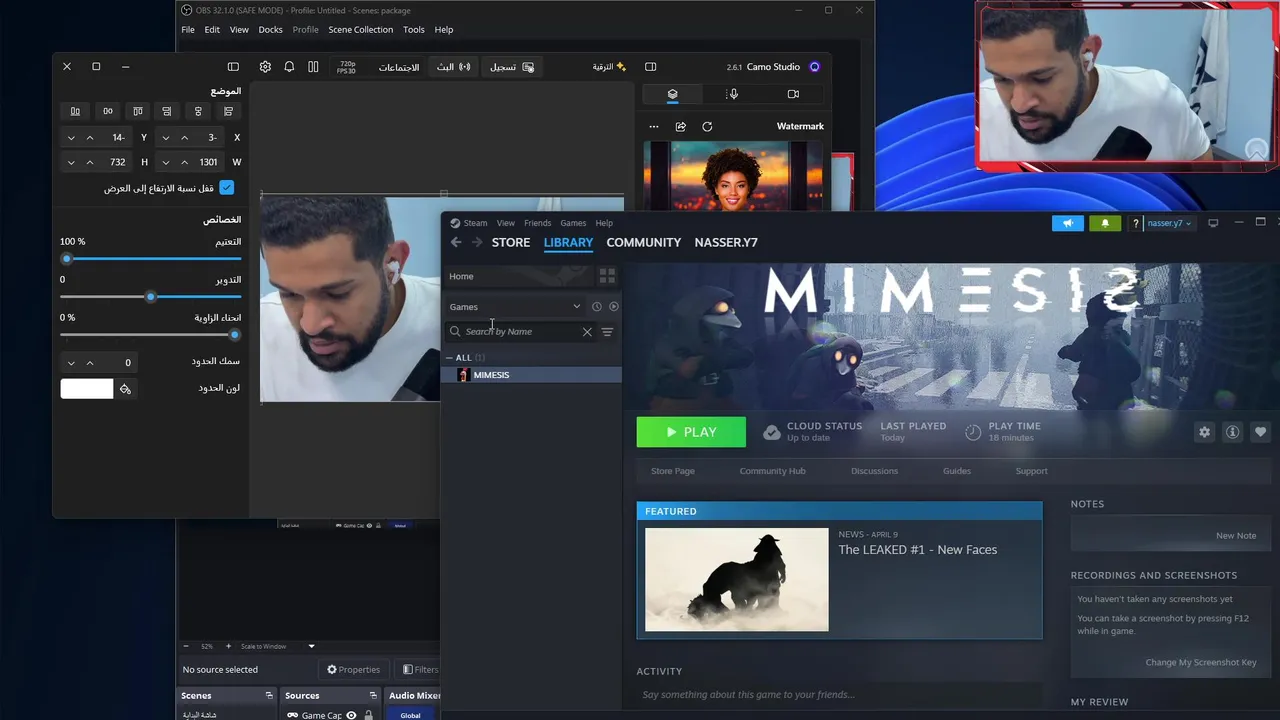
Task: Click the Camo الاجتماعات meetings button
Action: [x=399, y=67]
